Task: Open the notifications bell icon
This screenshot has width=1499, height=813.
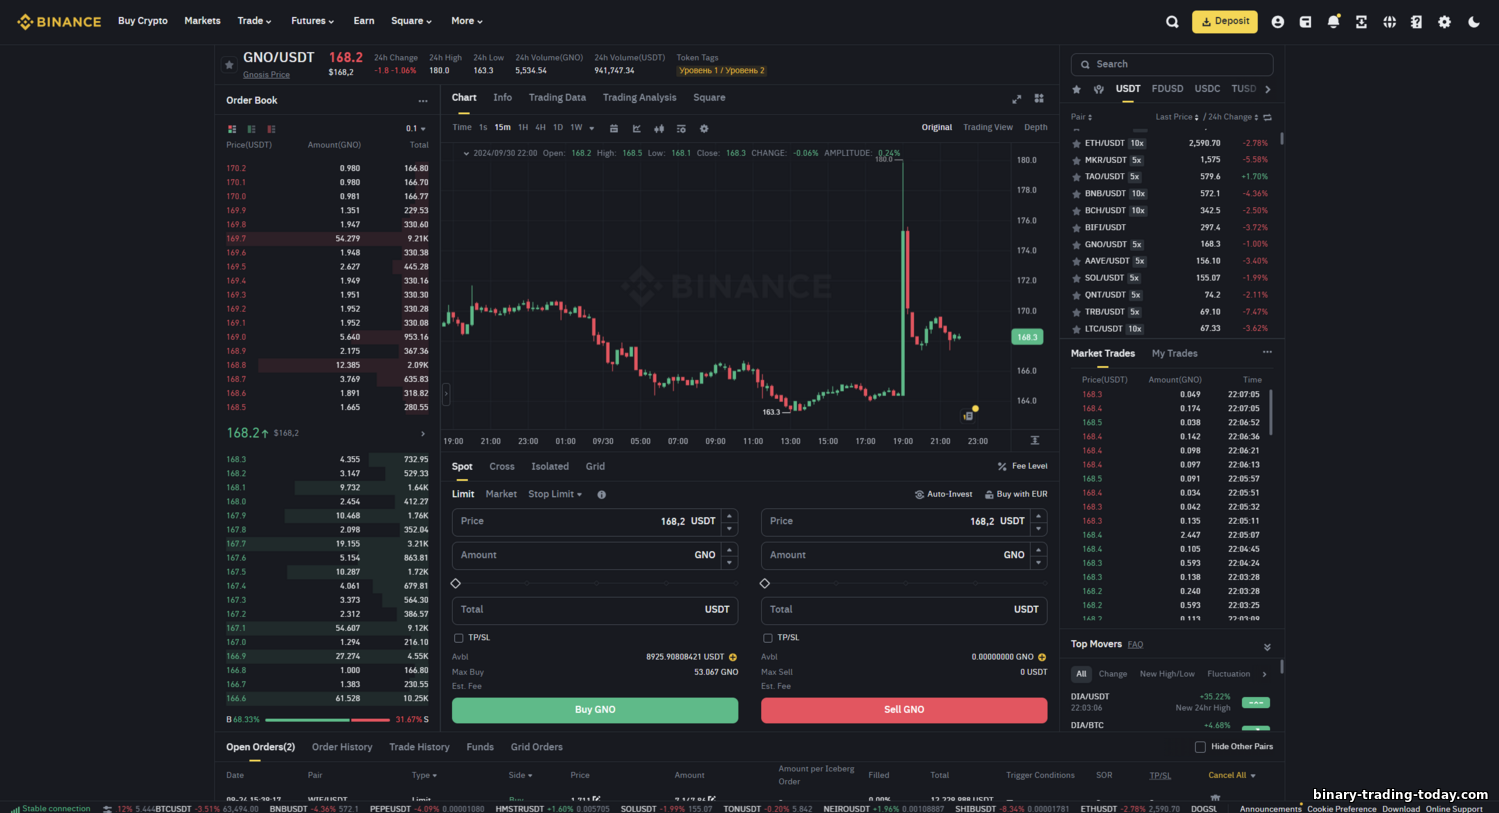Action: (1333, 21)
